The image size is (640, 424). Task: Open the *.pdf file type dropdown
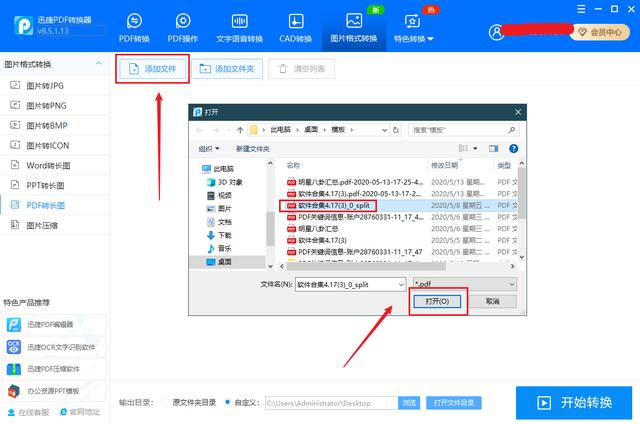(x=464, y=284)
